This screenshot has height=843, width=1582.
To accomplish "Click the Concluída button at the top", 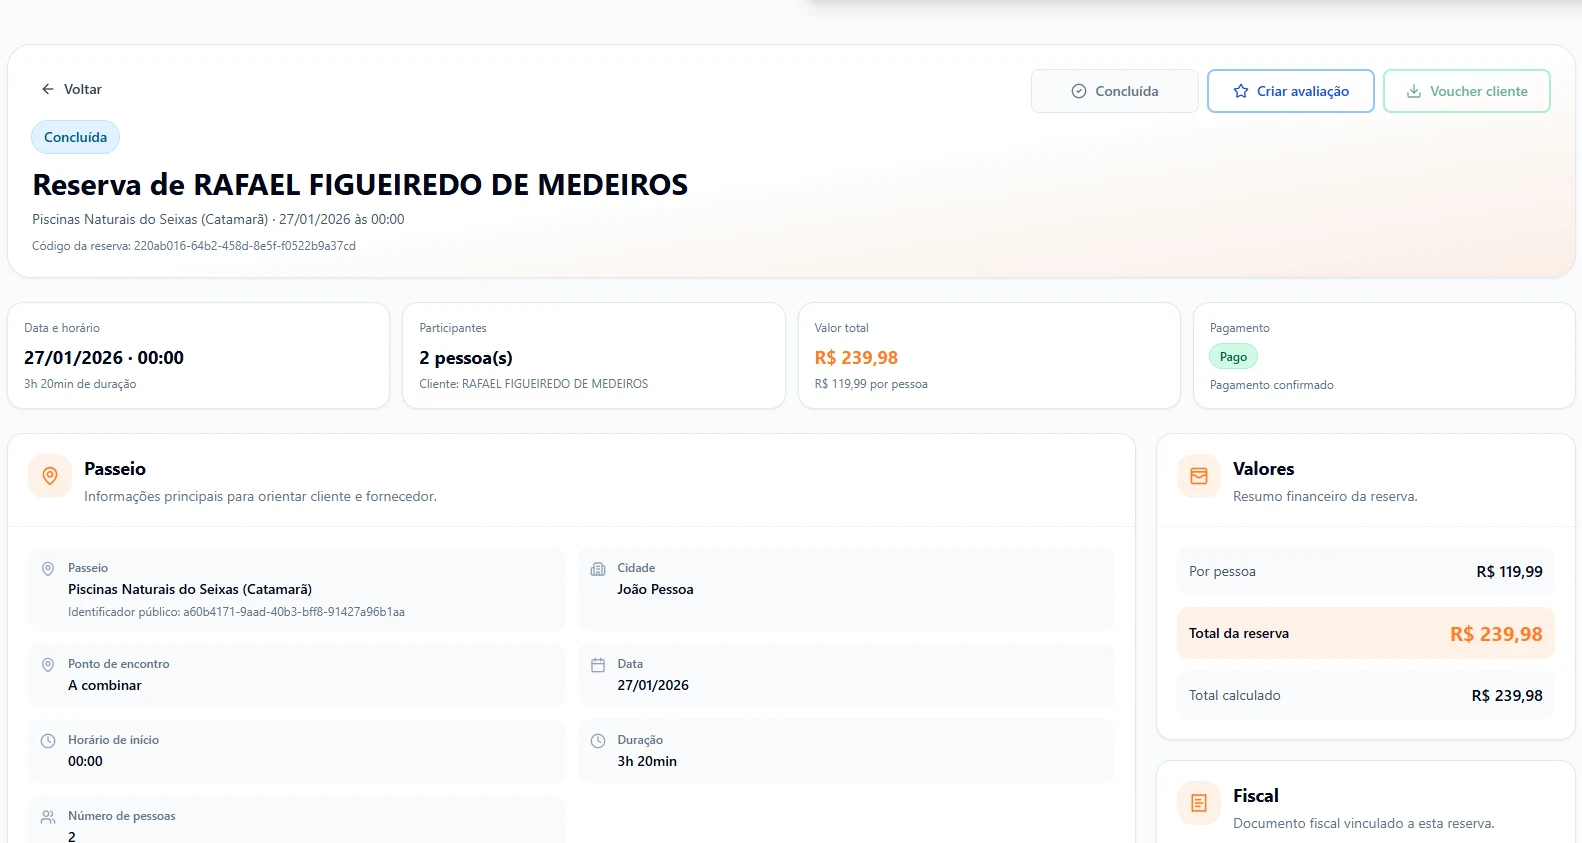I will [1114, 91].
